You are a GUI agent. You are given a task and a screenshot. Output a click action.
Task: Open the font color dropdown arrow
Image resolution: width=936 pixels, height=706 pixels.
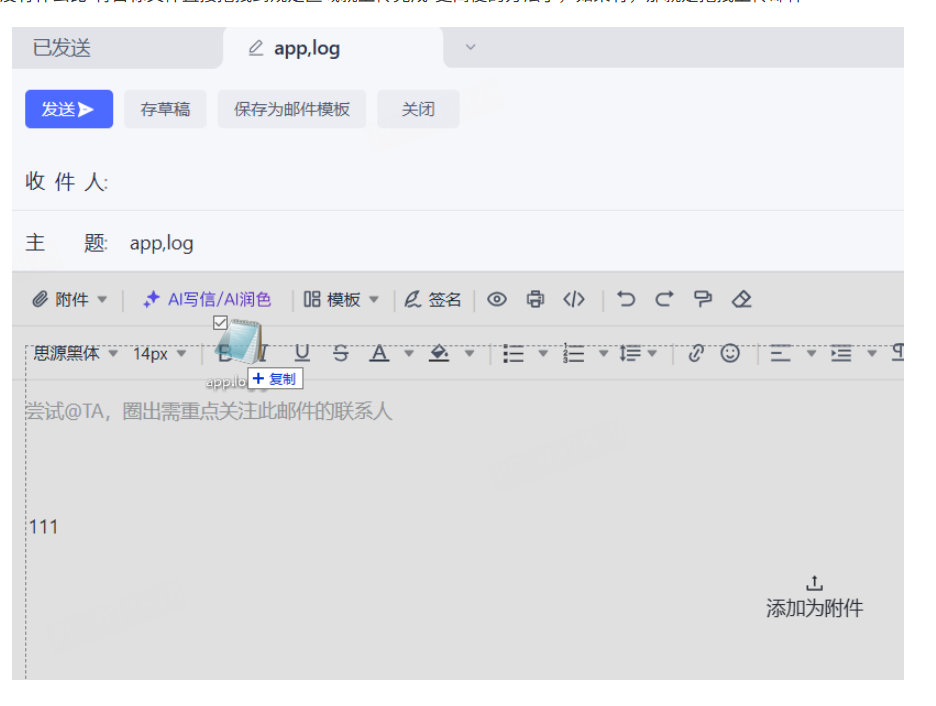point(409,353)
